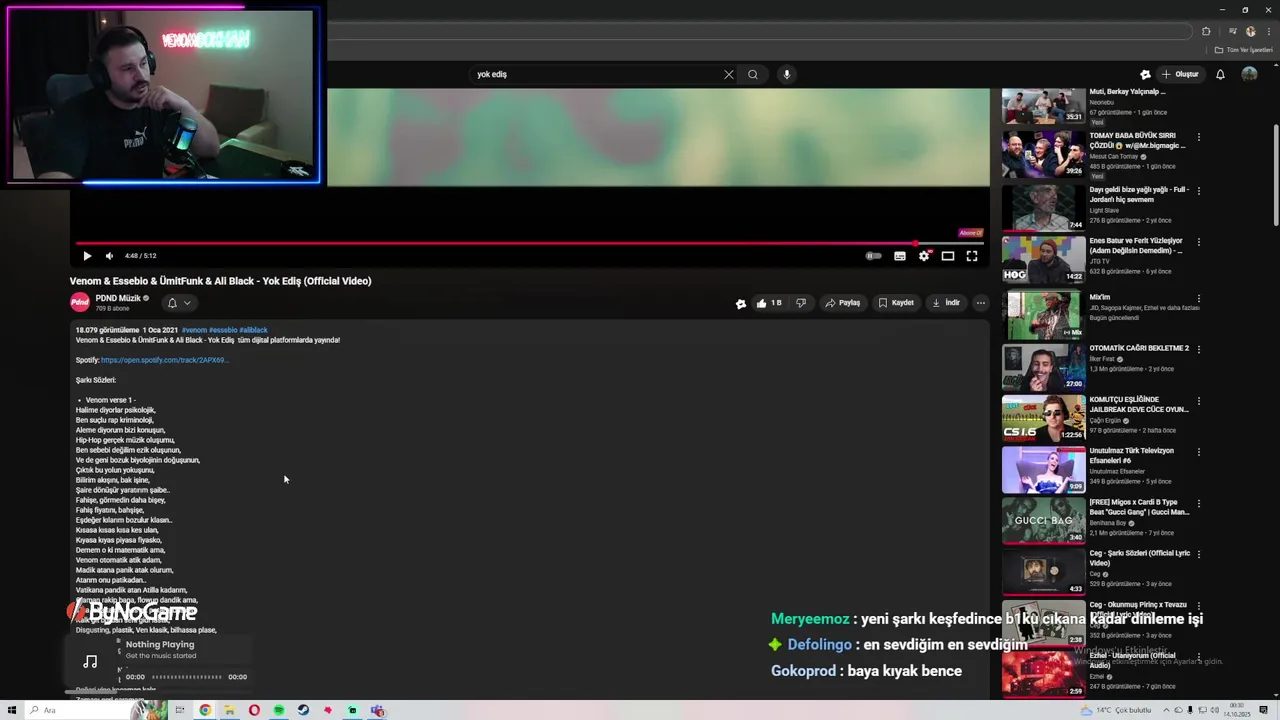Click the #aliblack hashtag
The height and width of the screenshot is (720, 1280).
253,330
